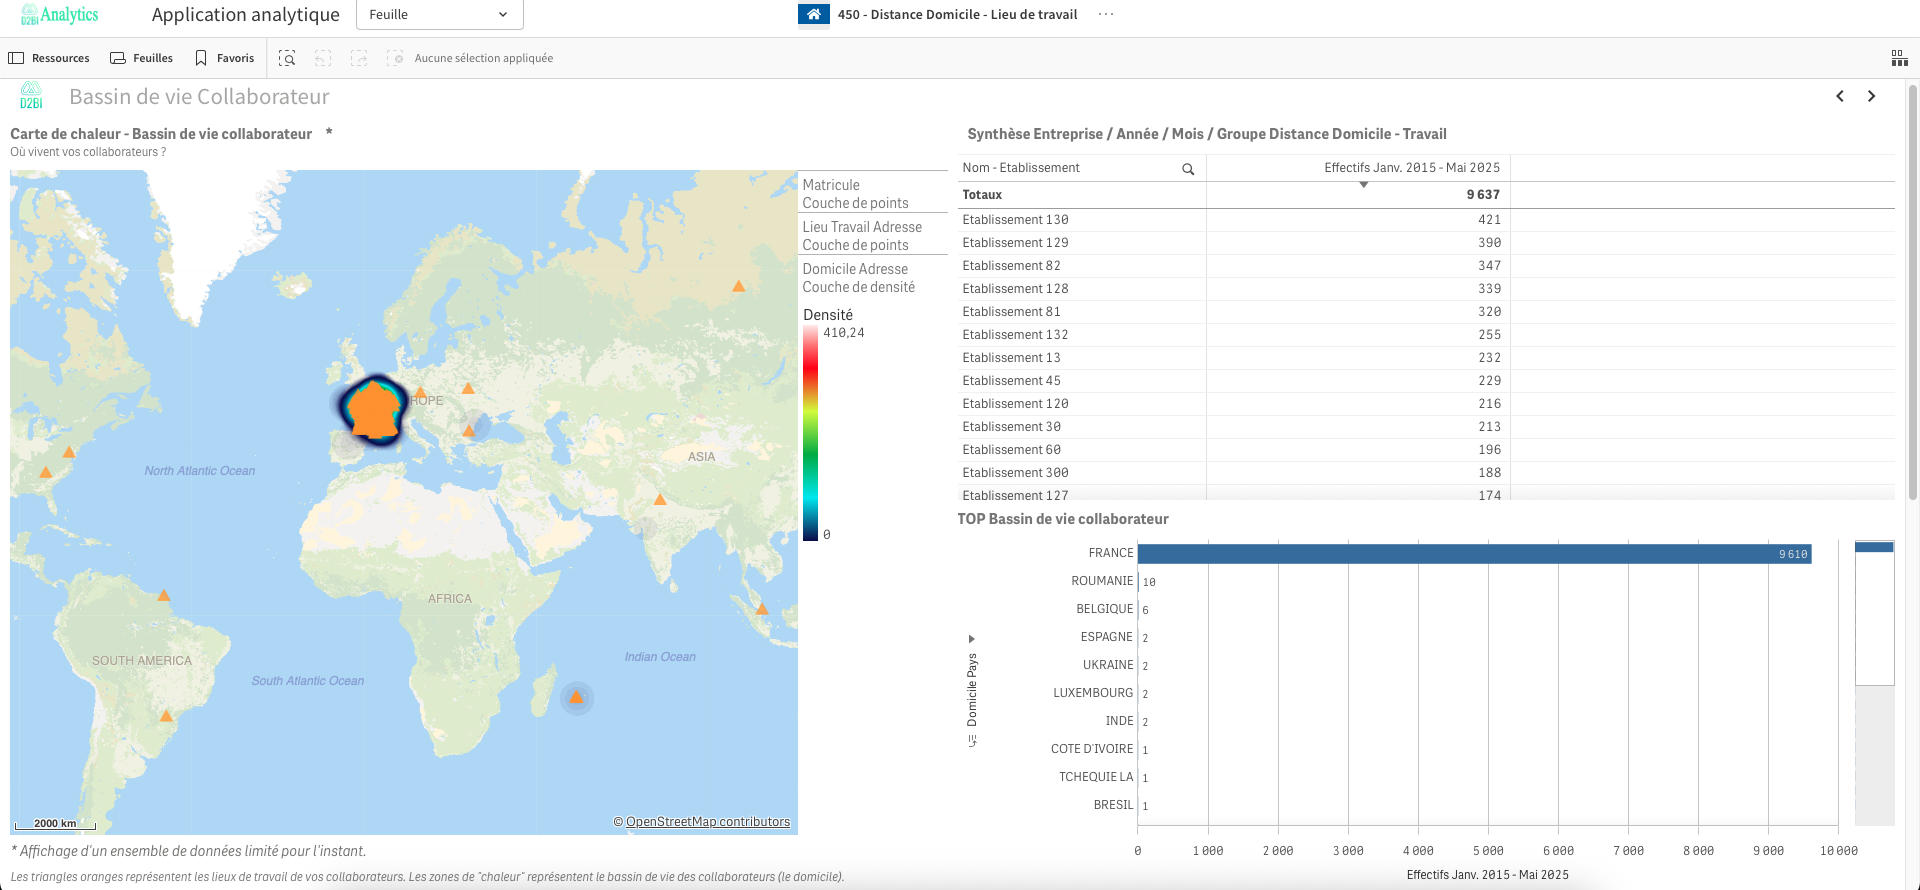Search in Nom - Etablissement column
Screen dimensions: 1920x890
[x=1188, y=169]
